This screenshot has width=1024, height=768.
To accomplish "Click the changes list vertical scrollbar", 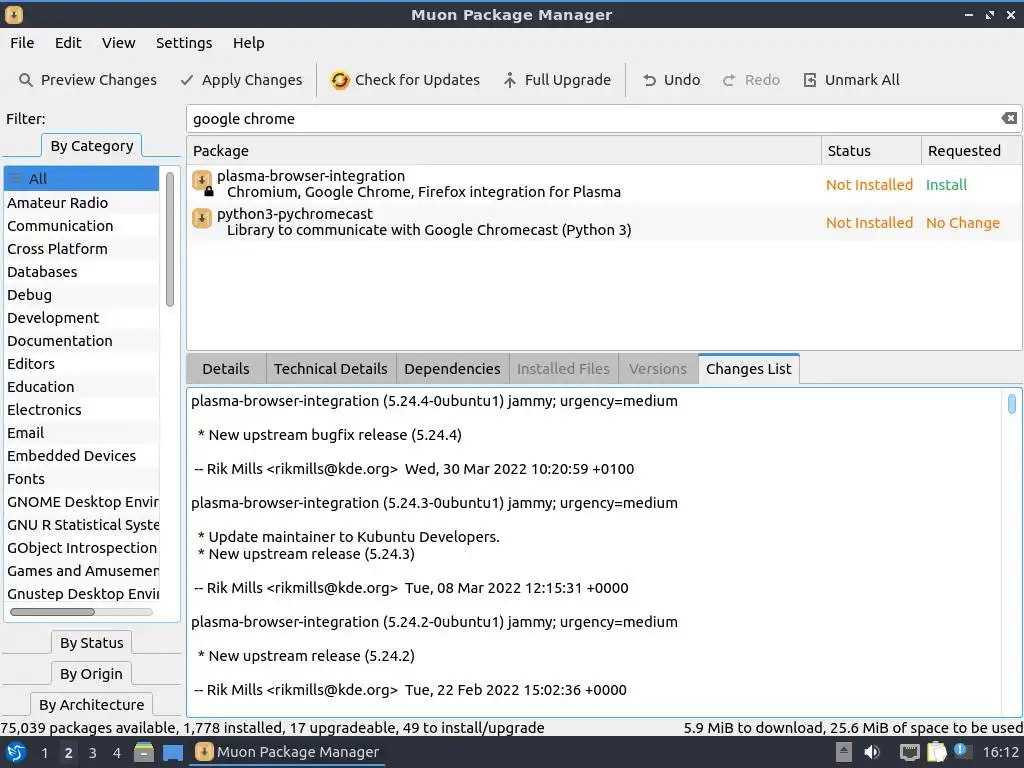I will point(1012,404).
